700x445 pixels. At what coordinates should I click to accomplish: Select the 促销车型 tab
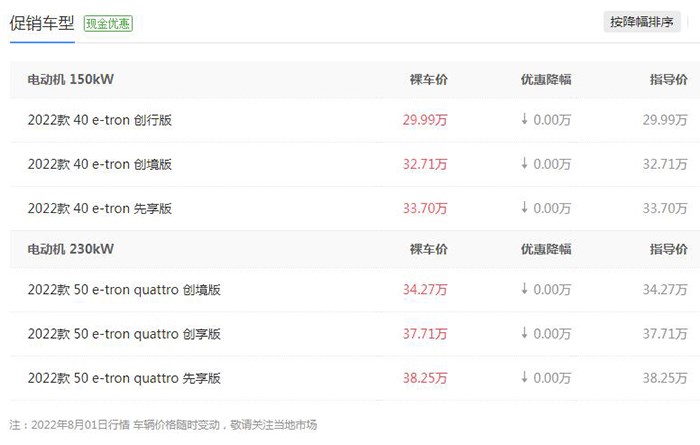click(x=42, y=23)
